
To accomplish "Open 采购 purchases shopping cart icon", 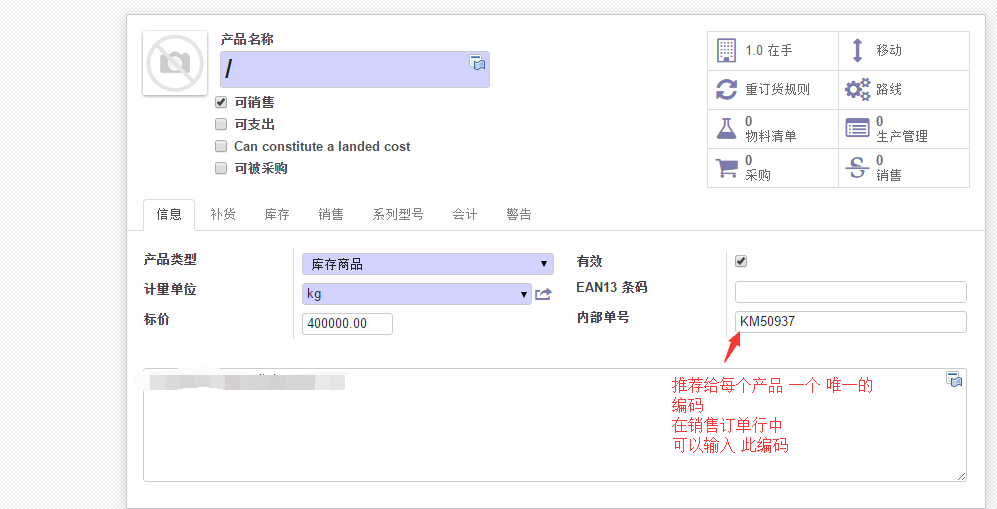I will (726, 167).
